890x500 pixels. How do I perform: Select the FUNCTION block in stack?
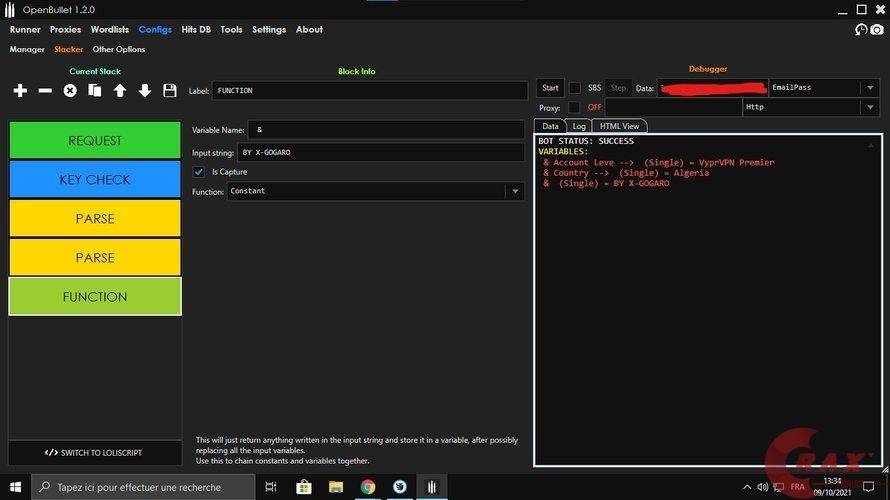pyautogui.click(x=95, y=297)
